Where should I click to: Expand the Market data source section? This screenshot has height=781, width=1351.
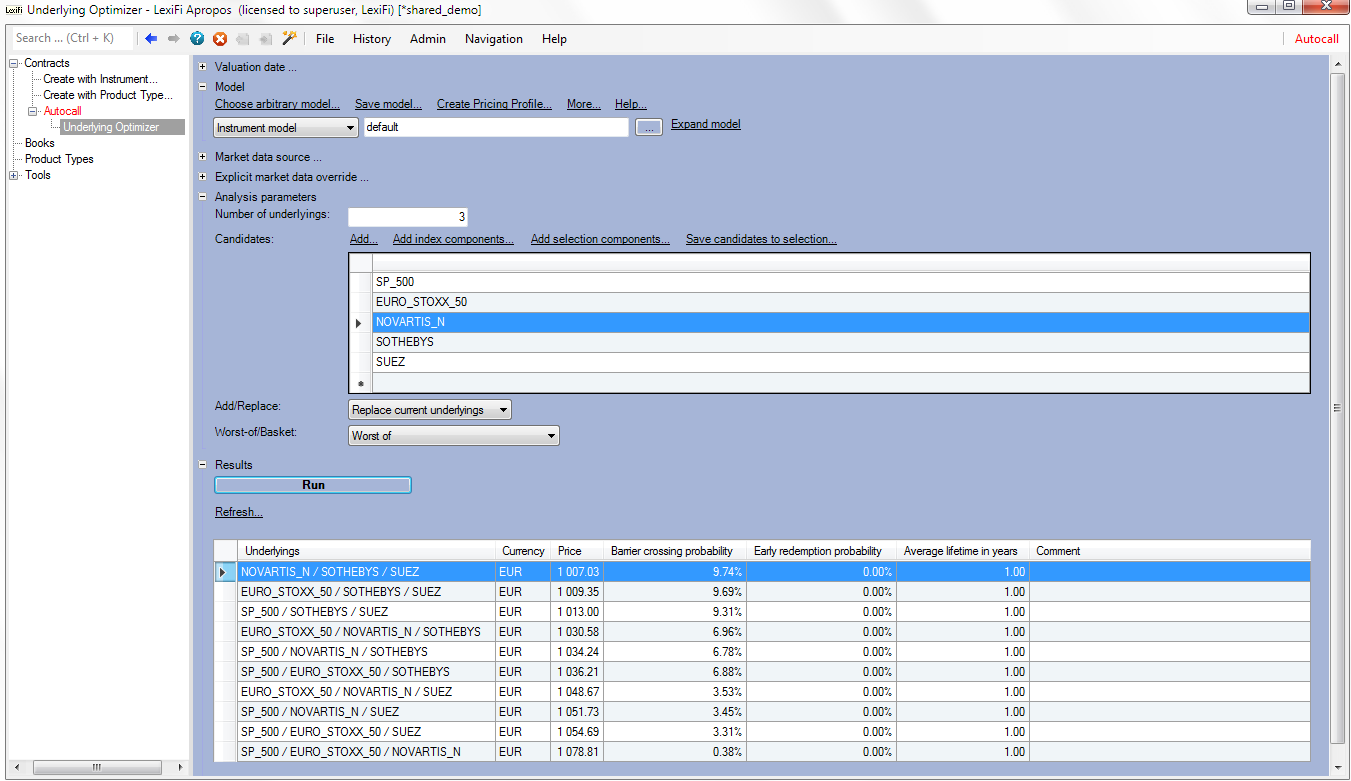click(203, 157)
